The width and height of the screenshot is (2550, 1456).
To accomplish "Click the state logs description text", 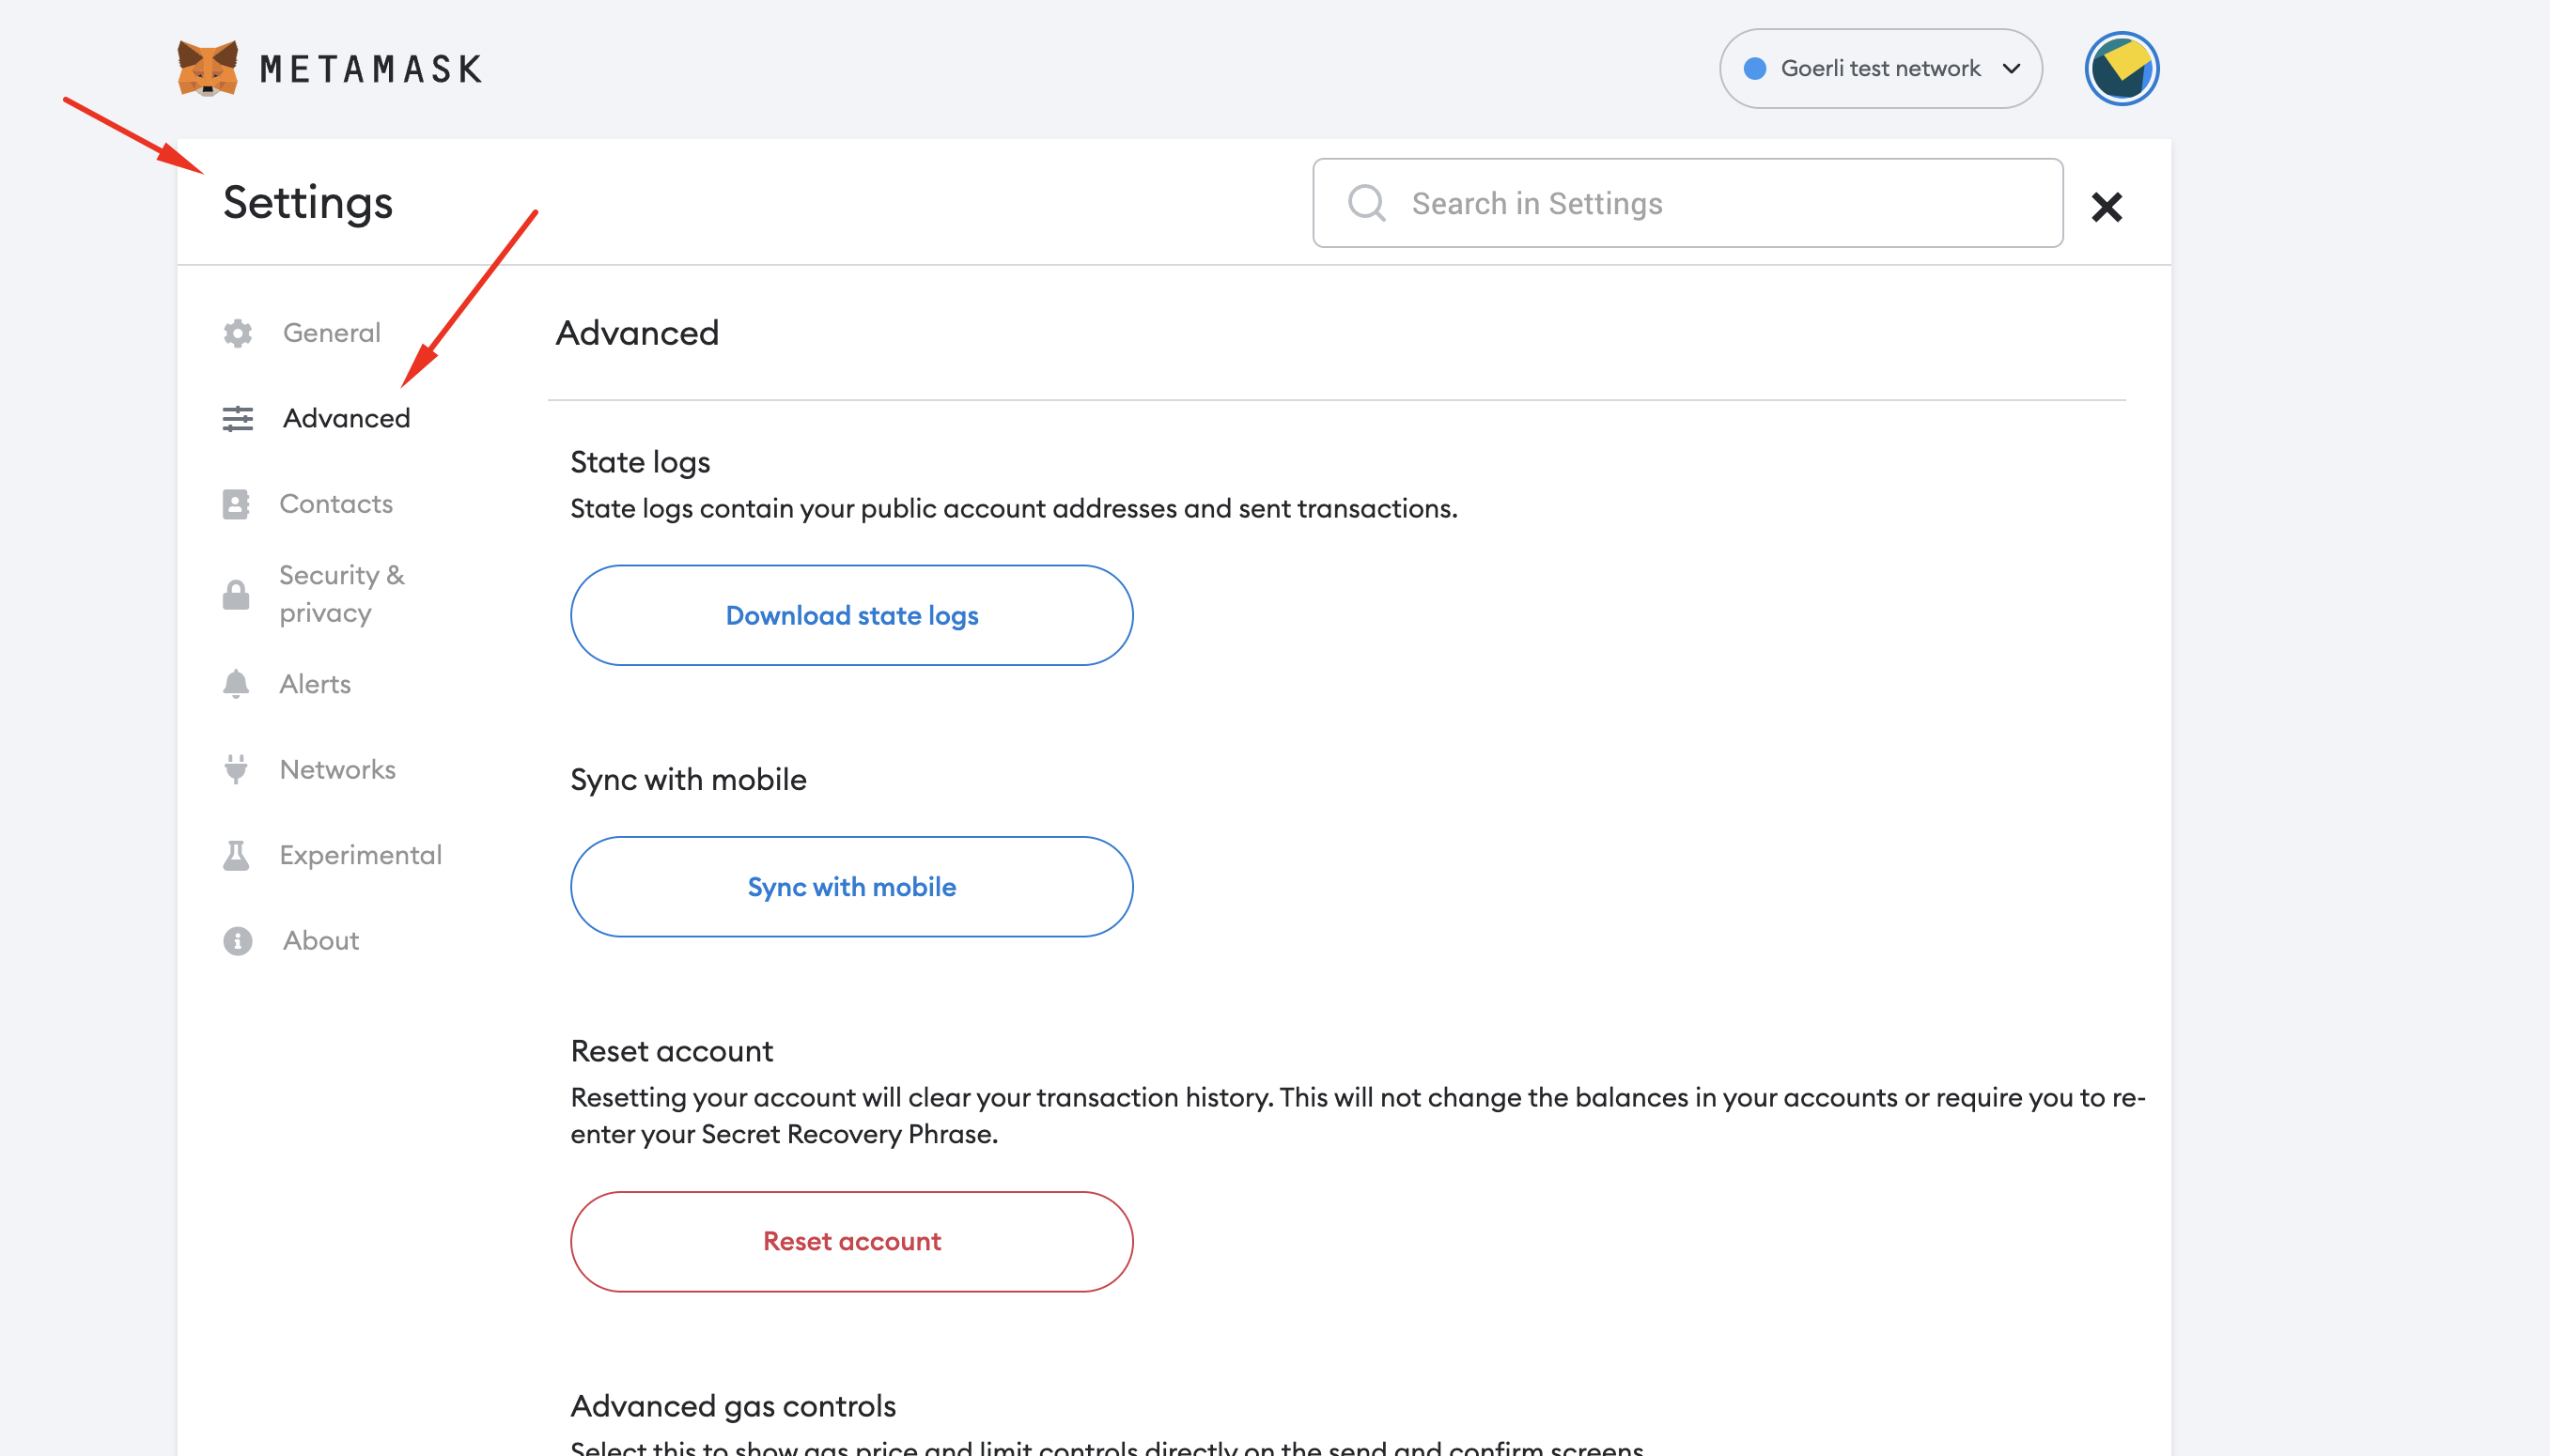I will (1014, 508).
